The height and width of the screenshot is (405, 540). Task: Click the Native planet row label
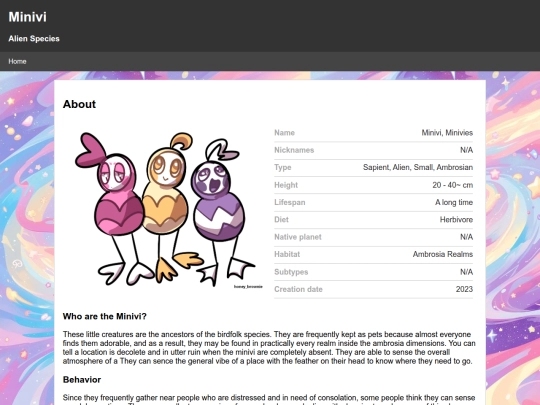click(x=298, y=237)
